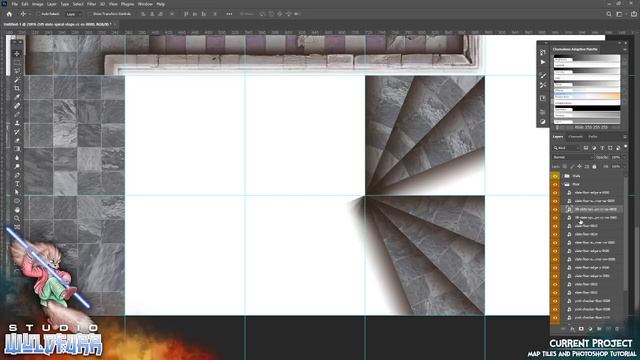Viewport: 640px width, 360px height.
Task: Expand the Walls group arrow
Action: tap(562, 176)
